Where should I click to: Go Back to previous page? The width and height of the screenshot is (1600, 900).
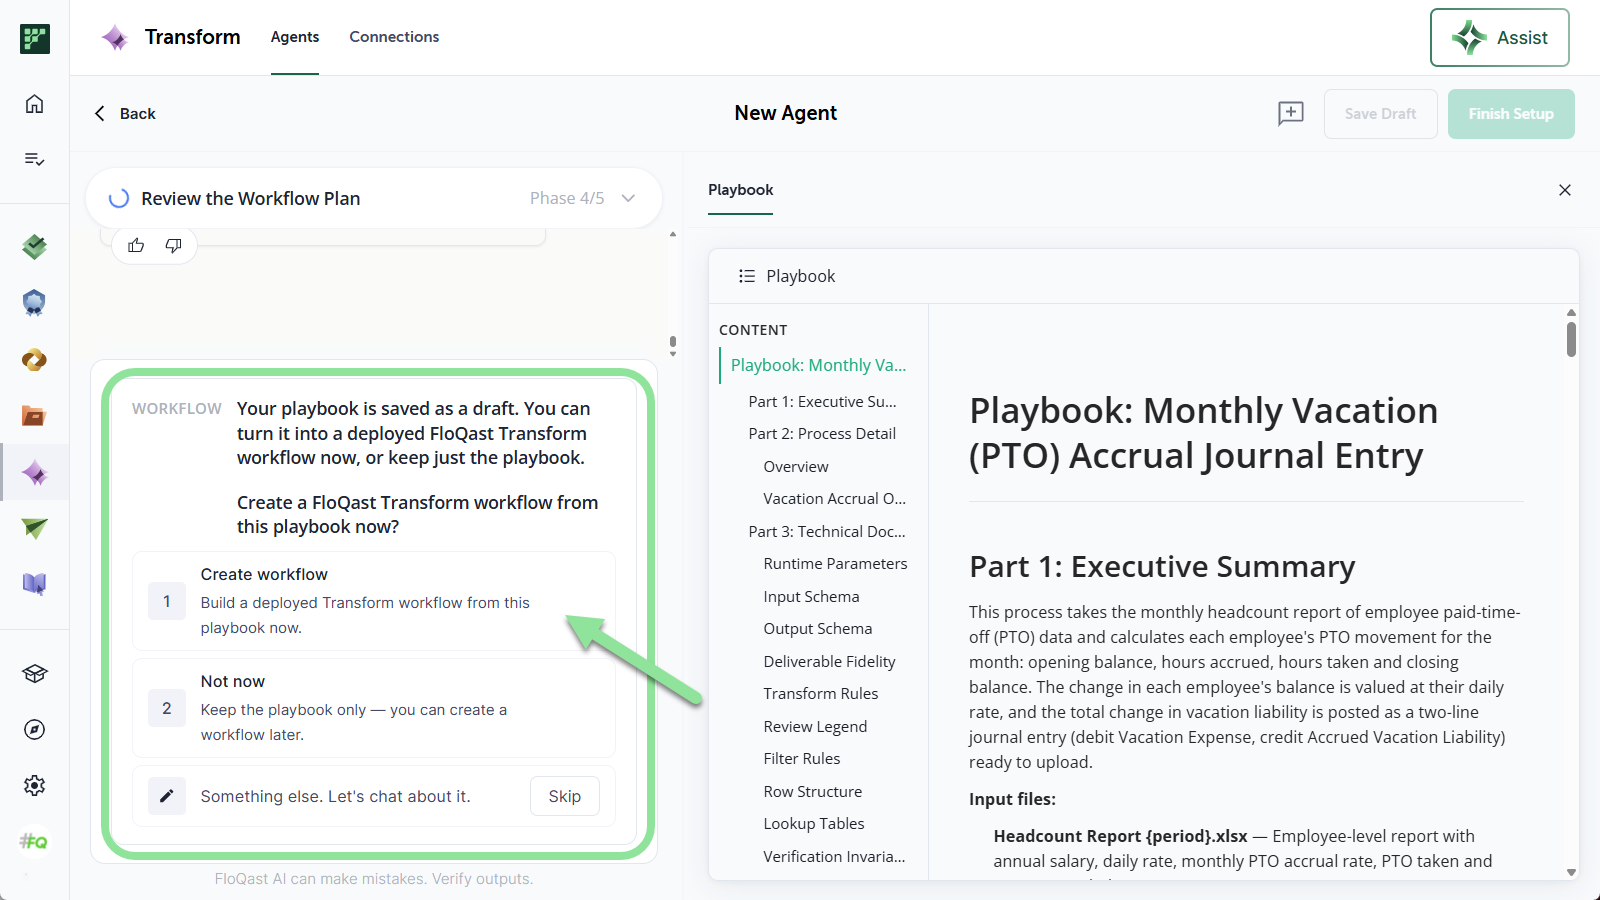coord(125,114)
